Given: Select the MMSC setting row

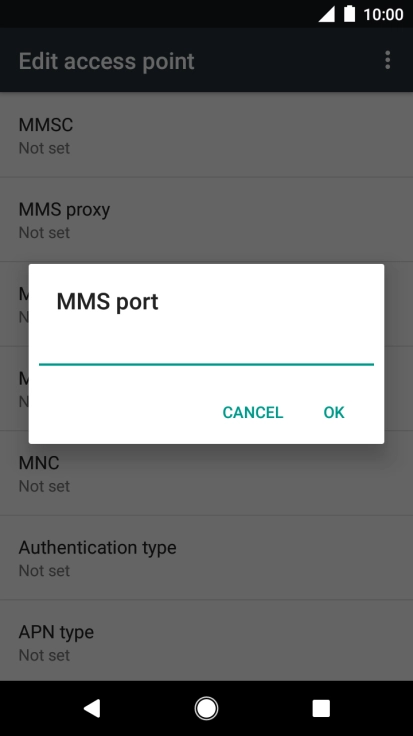Looking at the screenshot, I should tap(206, 135).
